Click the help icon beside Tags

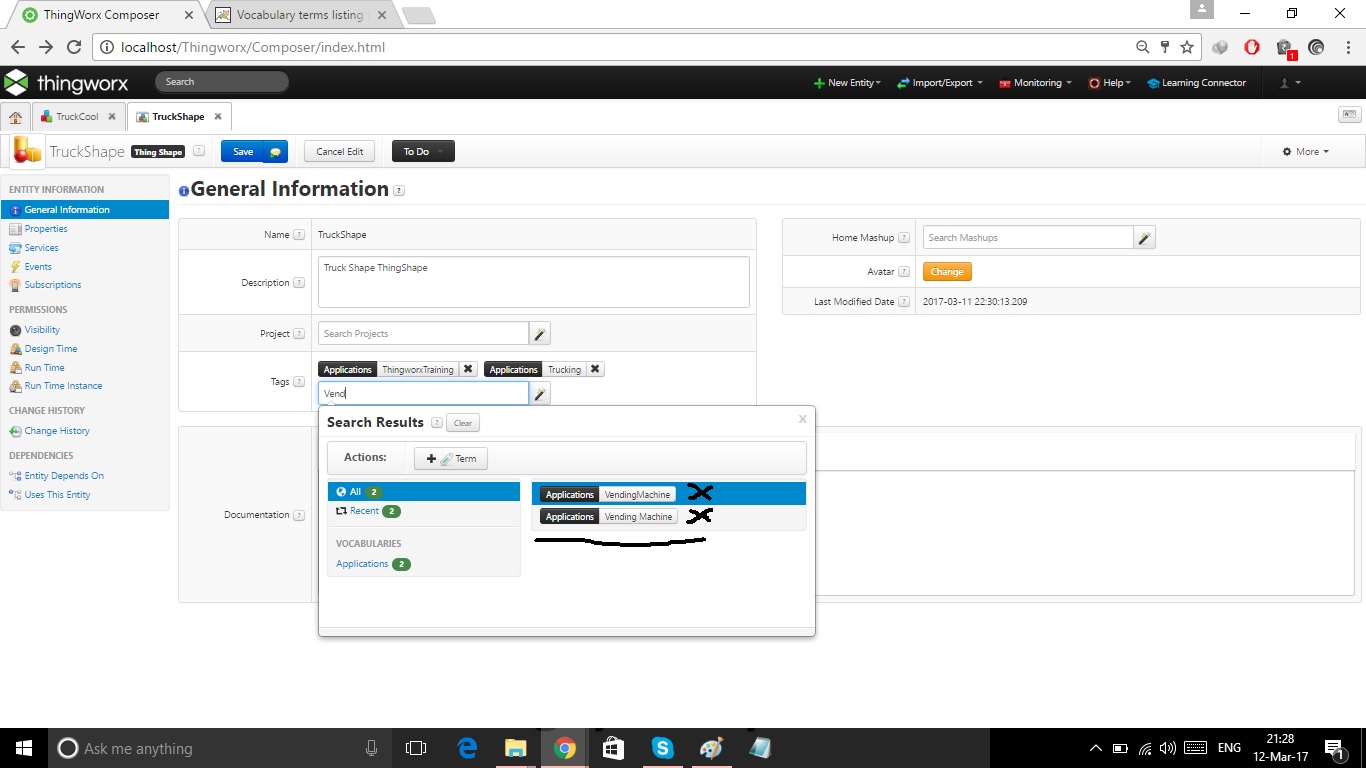299,382
